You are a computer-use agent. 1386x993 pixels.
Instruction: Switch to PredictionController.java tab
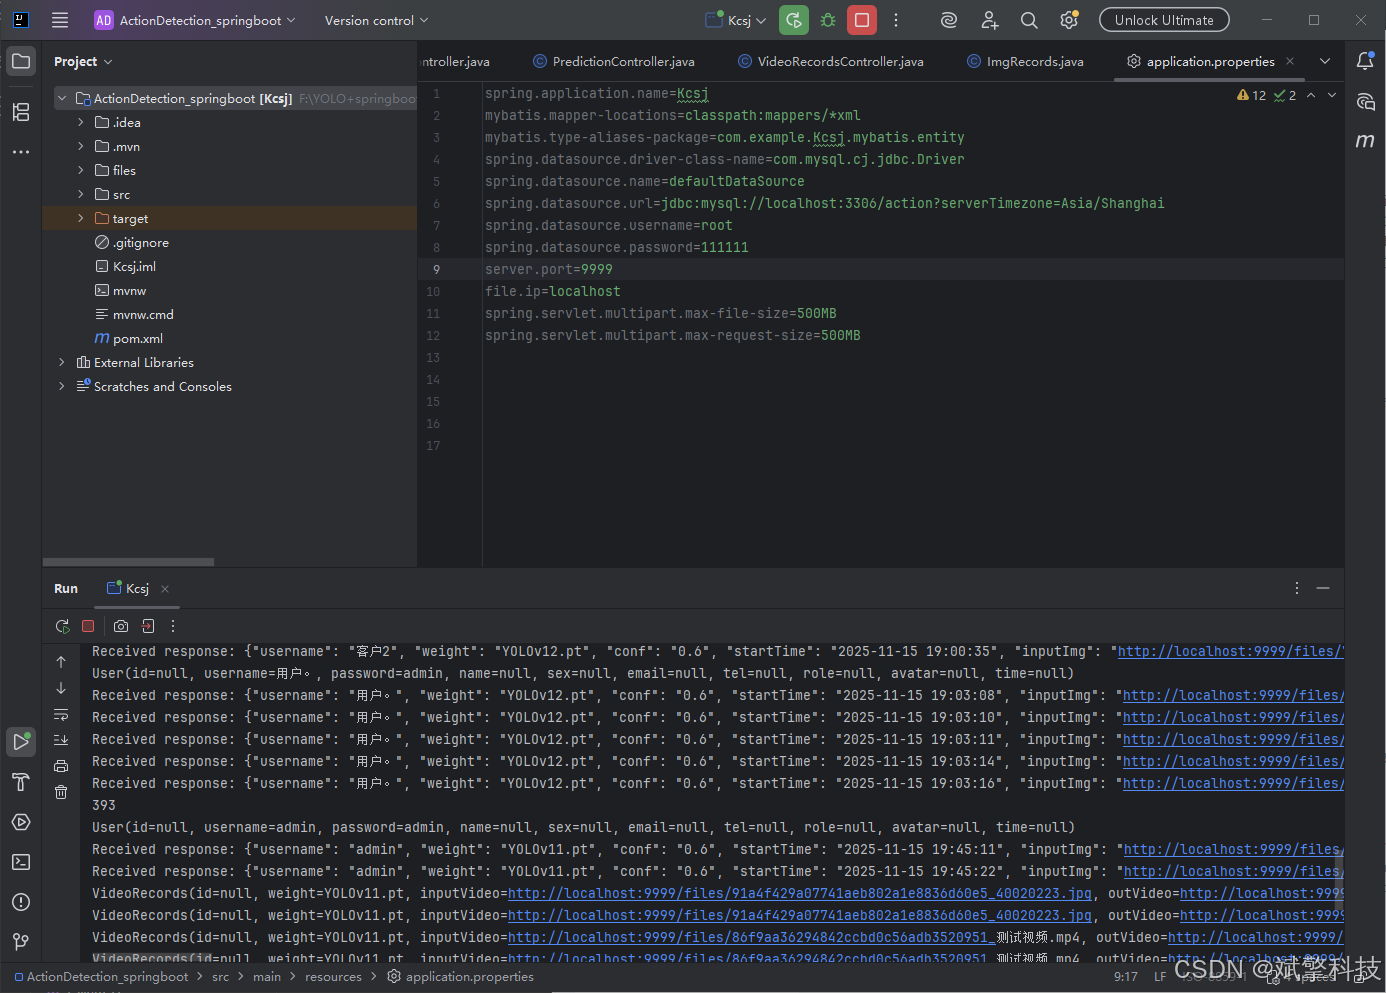click(x=622, y=62)
